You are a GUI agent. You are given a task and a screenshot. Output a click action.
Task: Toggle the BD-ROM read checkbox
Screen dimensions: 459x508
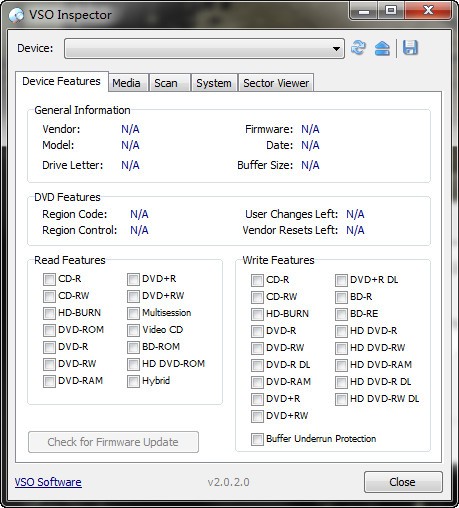133,347
